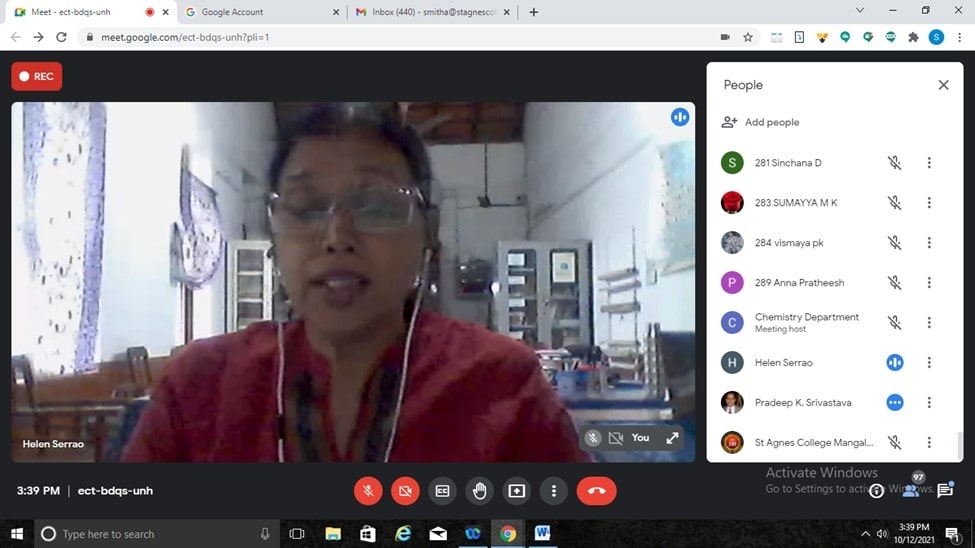The image size is (975, 548).
Task: Click the people count icon
Action: pyautogui.click(x=911, y=489)
